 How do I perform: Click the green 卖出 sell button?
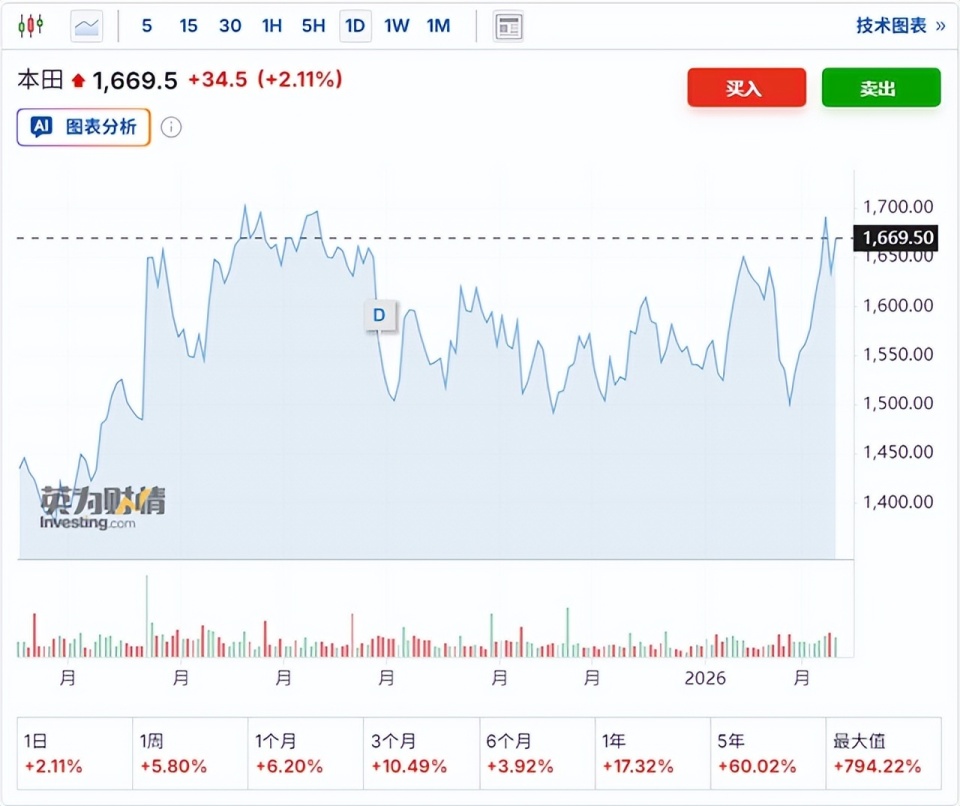pyautogui.click(x=881, y=88)
